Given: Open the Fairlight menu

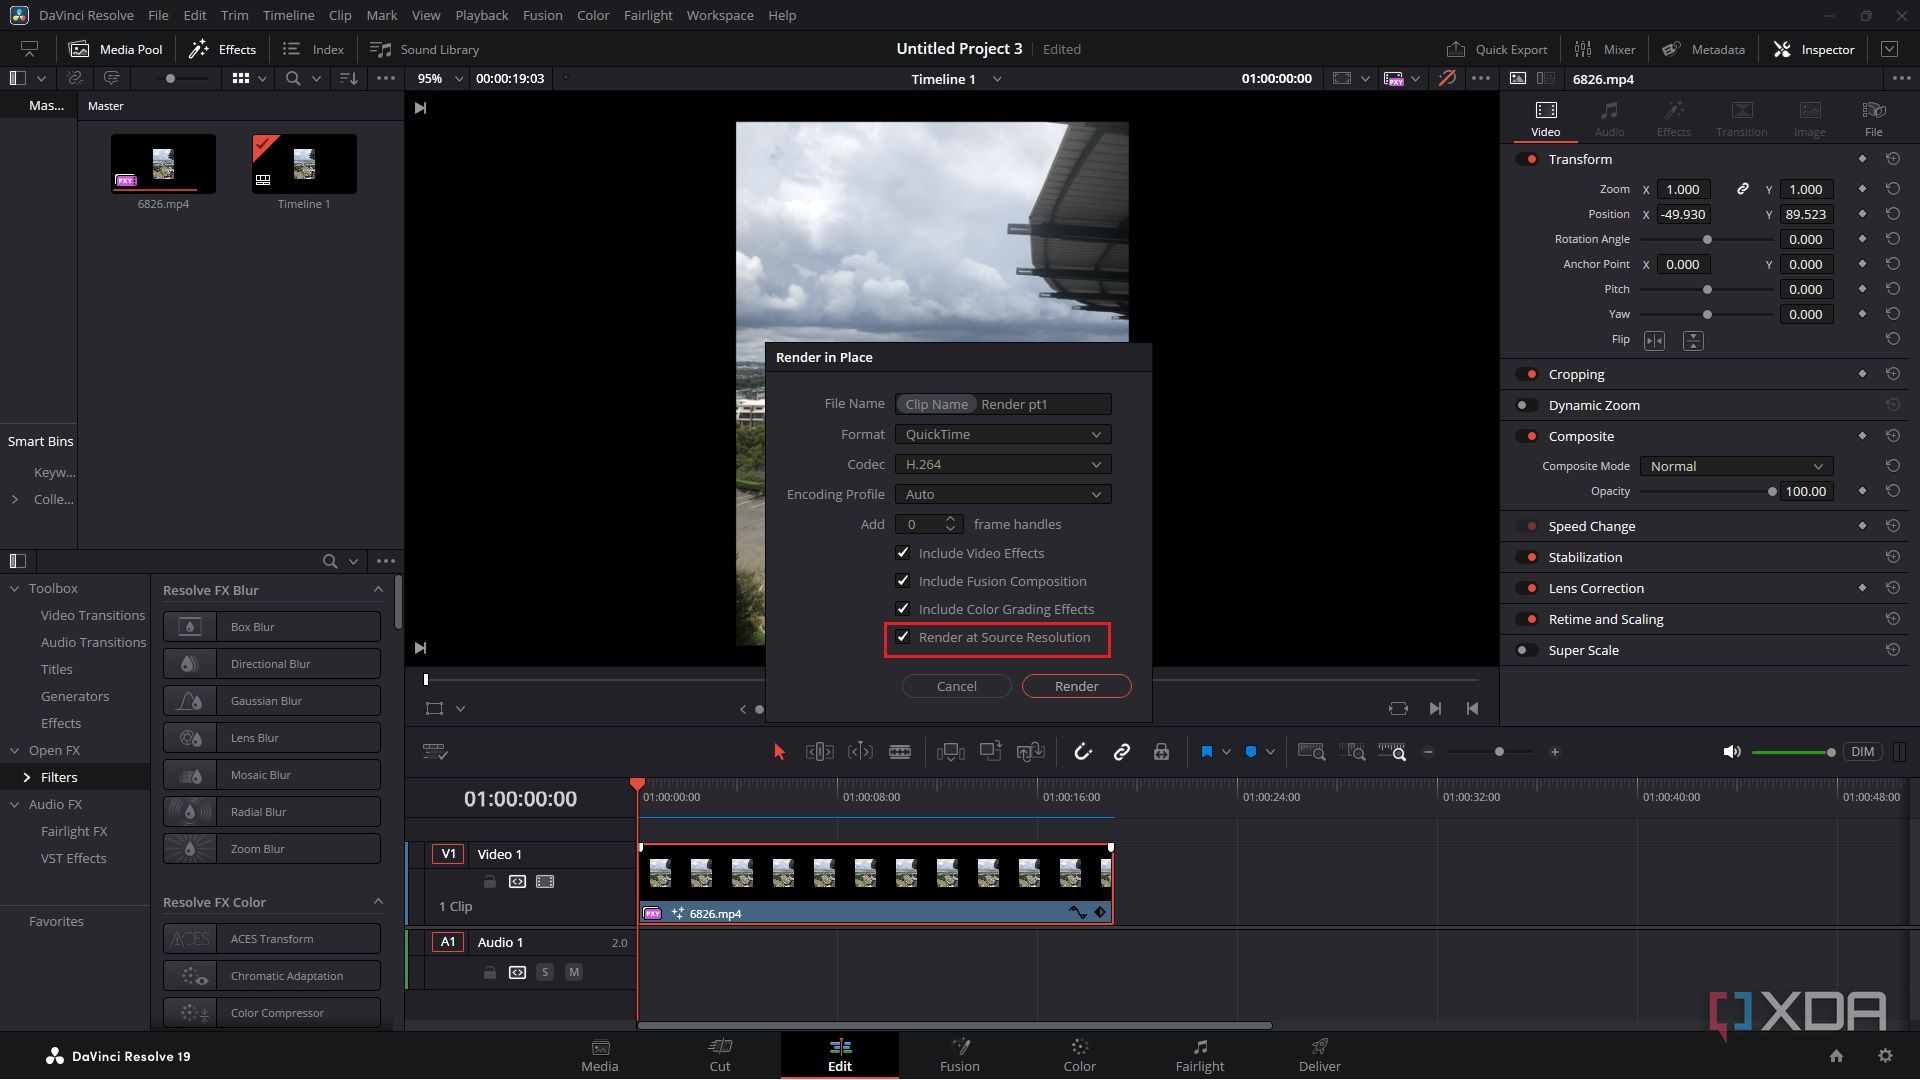Looking at the screenshot, I should click(x=647, y=15).
